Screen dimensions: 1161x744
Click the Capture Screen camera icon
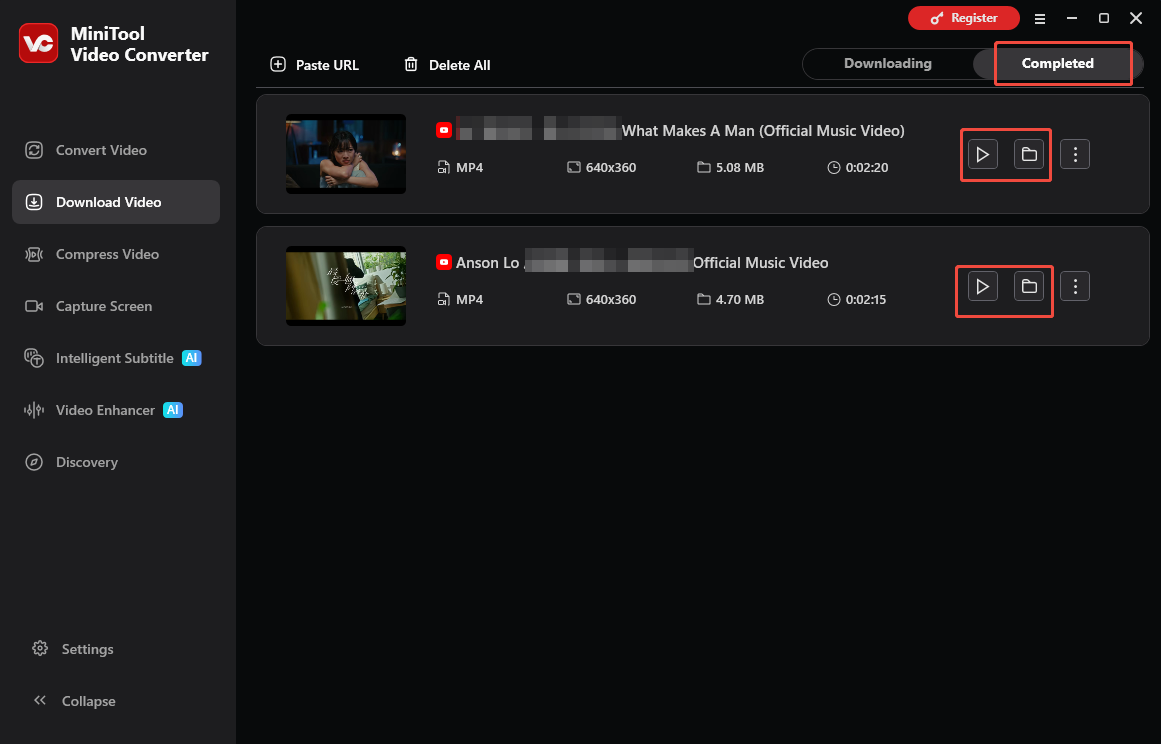(x=34, y=306)
